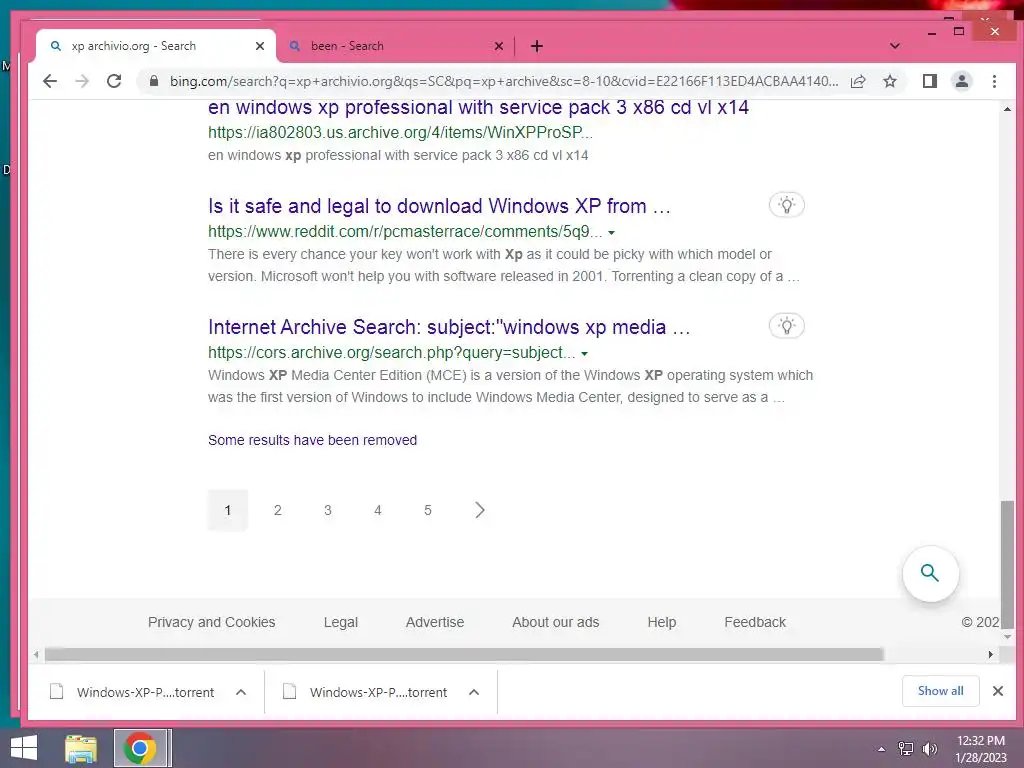View site information via lock icon
1024x768 pixels.
pos(153,81)
